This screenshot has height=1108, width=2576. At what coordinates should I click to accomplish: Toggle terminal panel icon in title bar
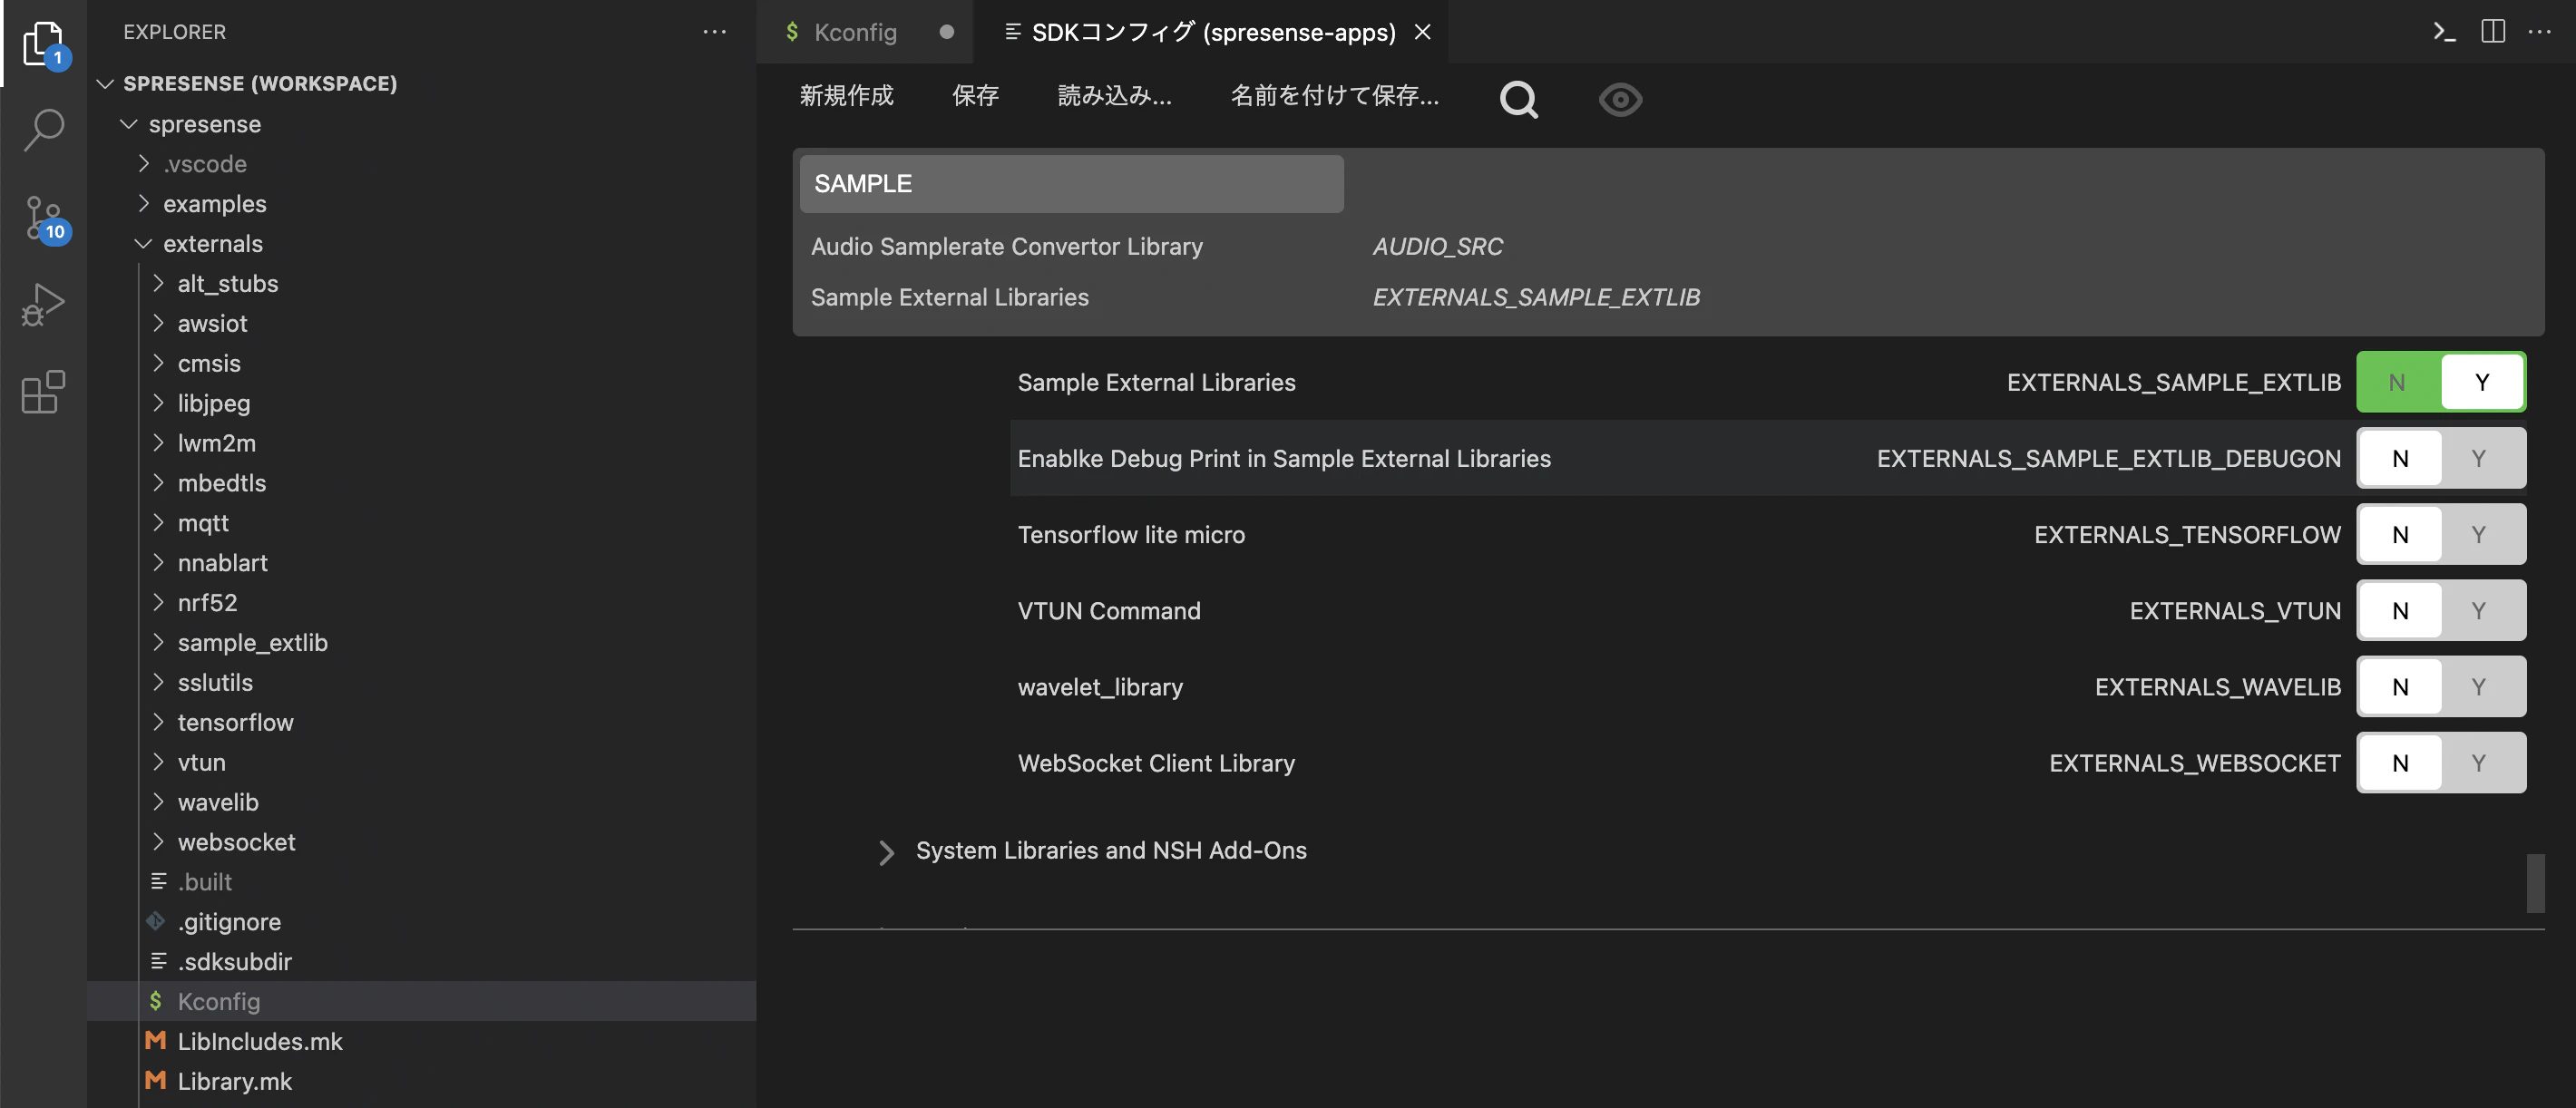coord(2444,32)
